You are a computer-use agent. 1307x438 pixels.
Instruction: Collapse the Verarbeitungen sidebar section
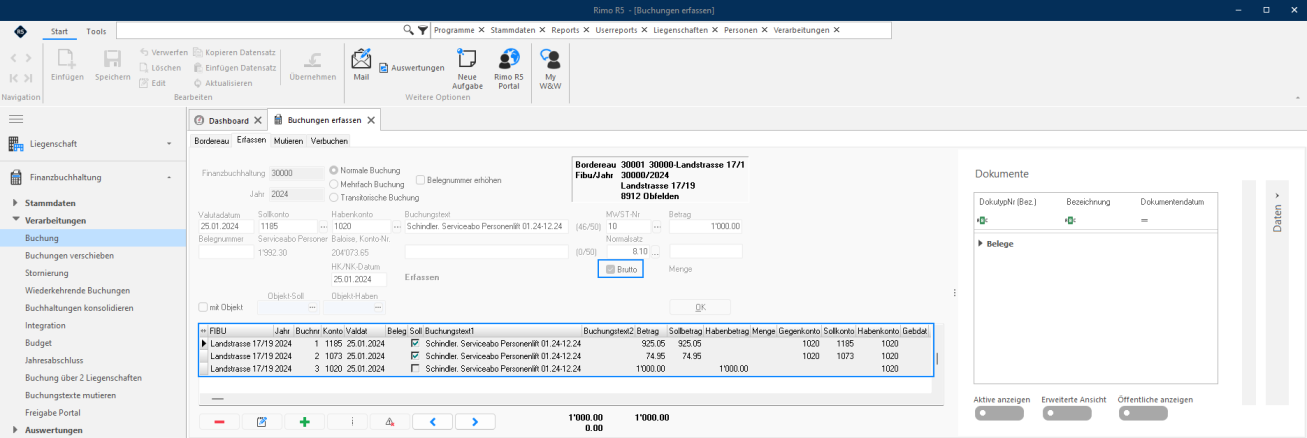tap(16, 220)
